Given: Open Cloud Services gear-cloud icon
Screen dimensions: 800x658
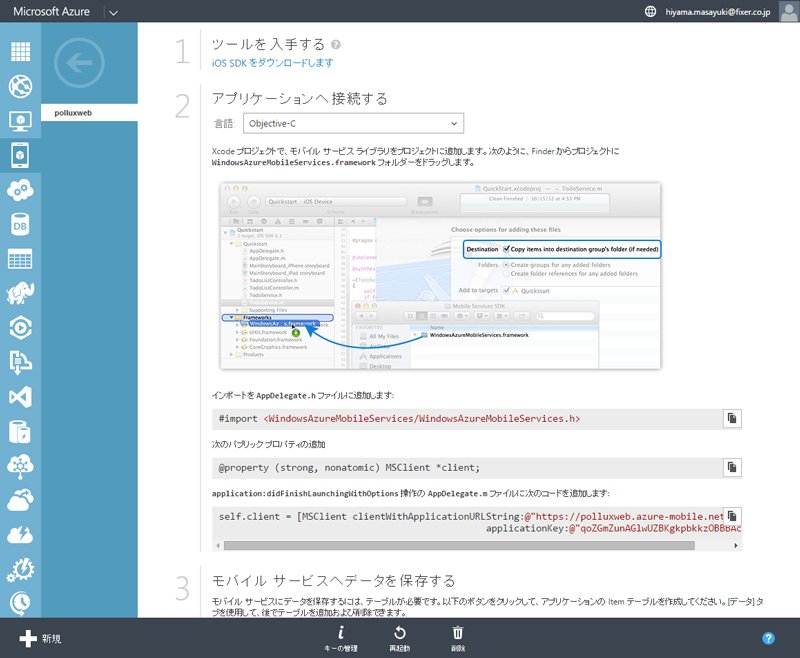Looking at the screenshot, I should (x=20, y=190).
